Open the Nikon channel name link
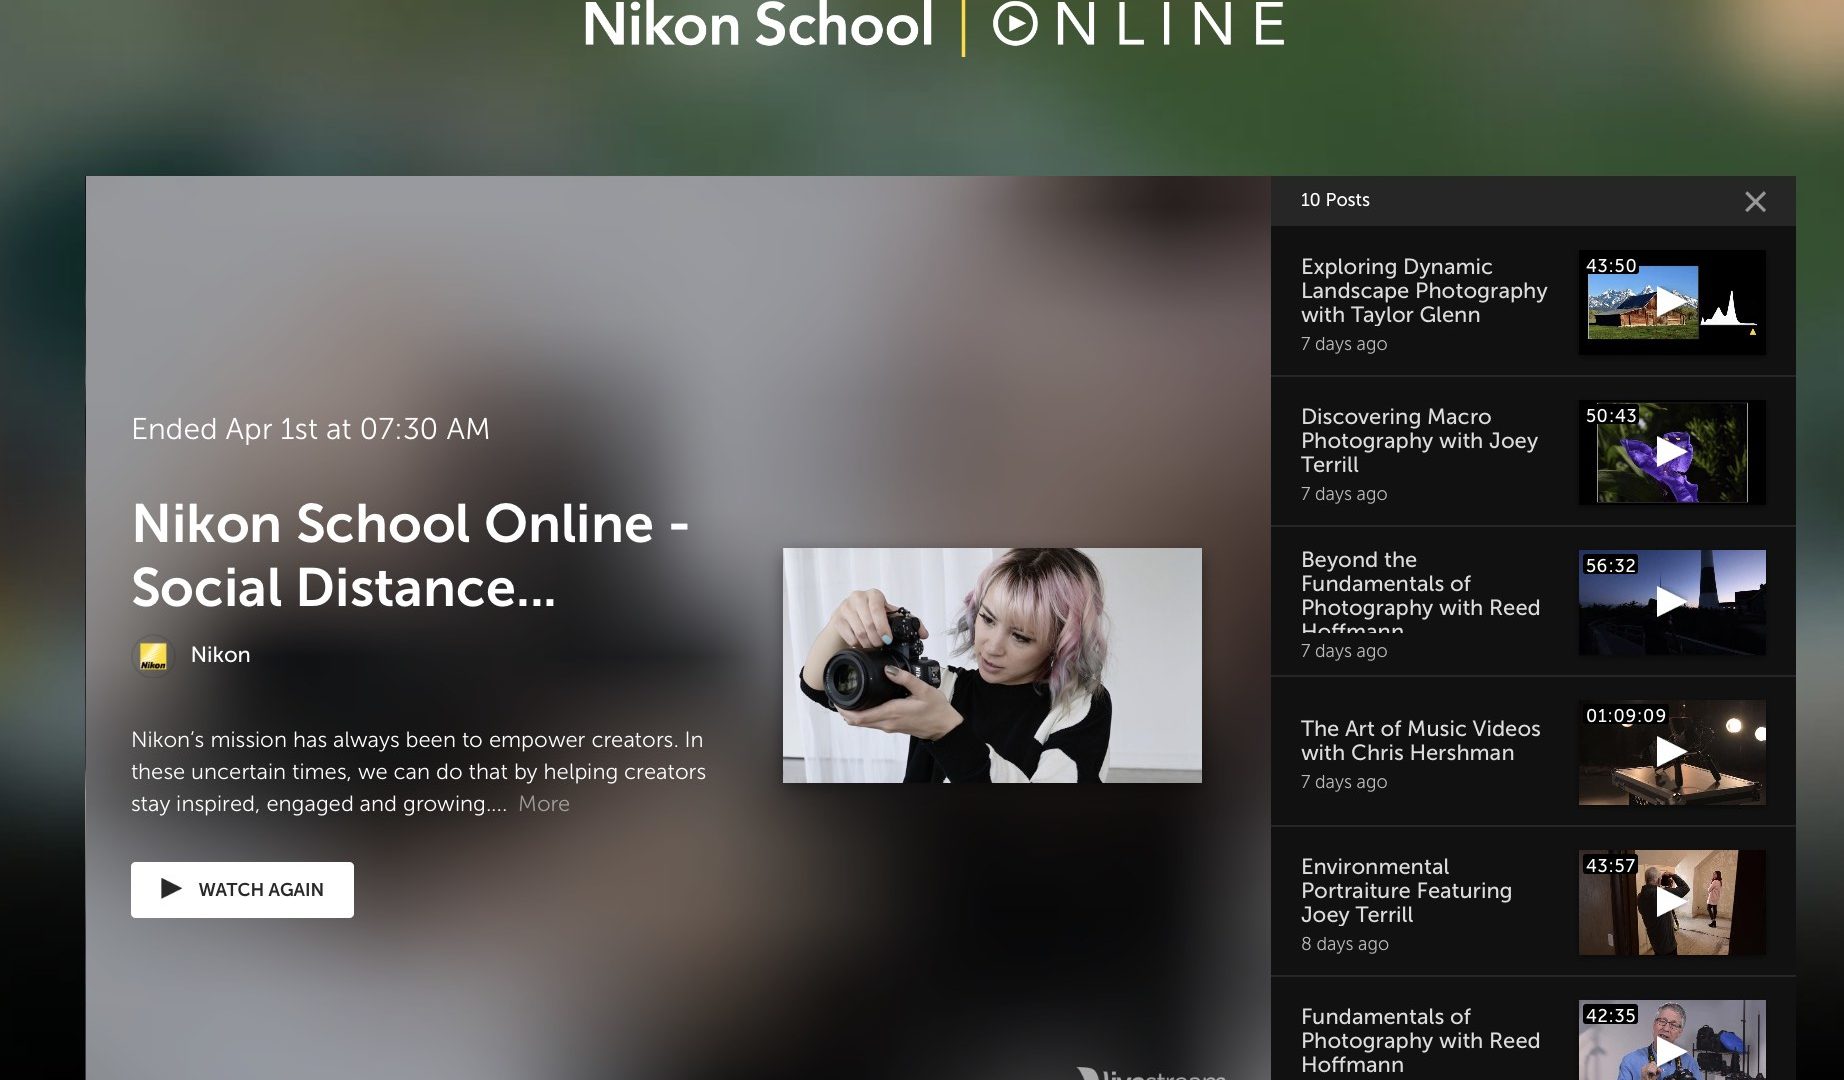1844x1080 pixels. coord(220,655)
